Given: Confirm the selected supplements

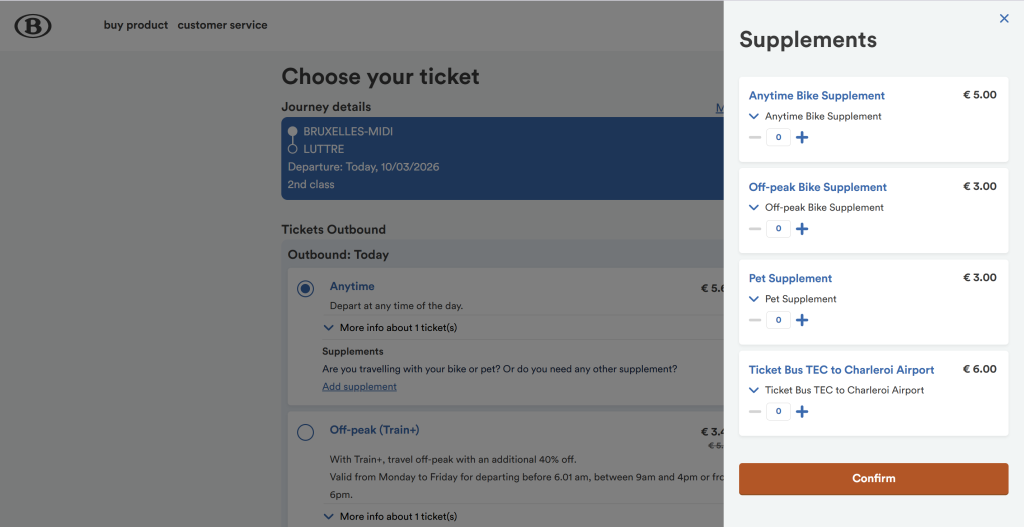Looking at the screenshot, I should coord(873,478).
